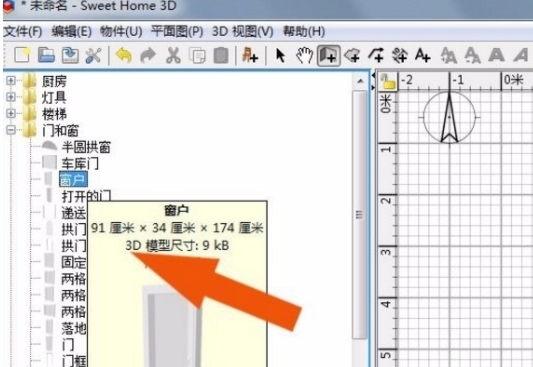
Task: Open the 物件(U) menu
Action: (121, 32)
